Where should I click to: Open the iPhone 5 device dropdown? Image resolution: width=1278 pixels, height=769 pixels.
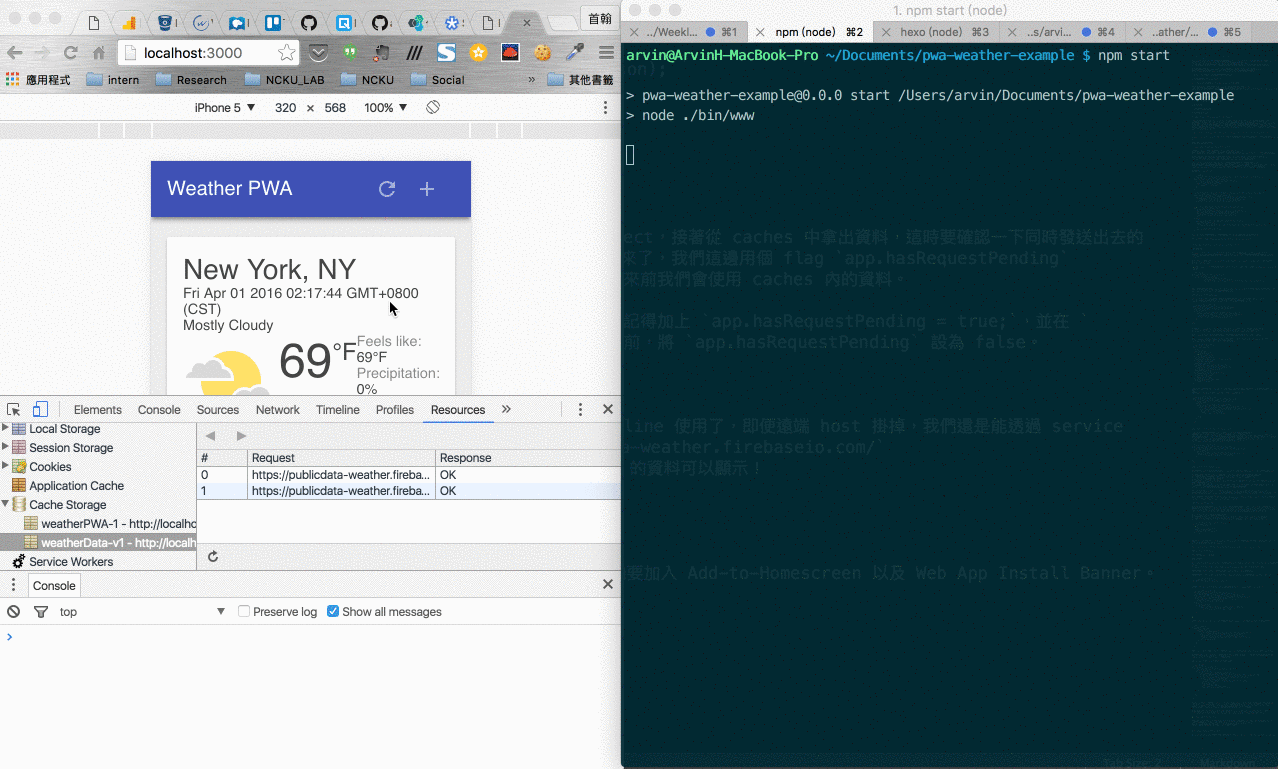[x=225, y=107]
